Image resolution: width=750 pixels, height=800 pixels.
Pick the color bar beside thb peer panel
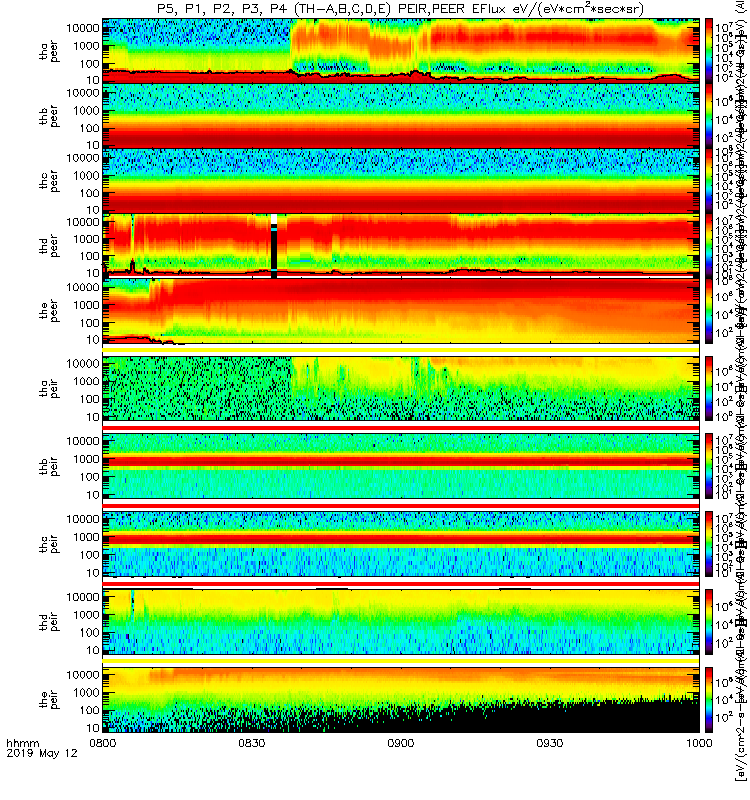click(709, 116)
